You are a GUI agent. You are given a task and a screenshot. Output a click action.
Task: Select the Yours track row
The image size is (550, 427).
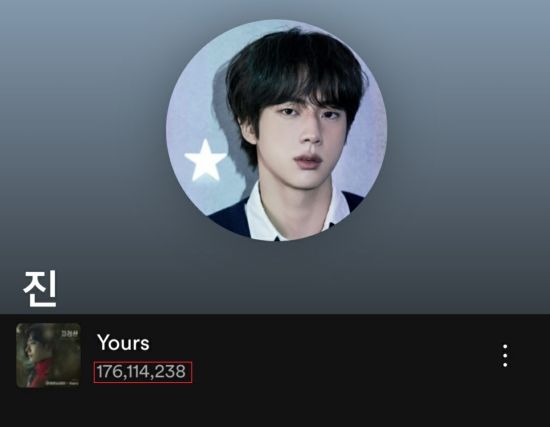tap(275, 355)
